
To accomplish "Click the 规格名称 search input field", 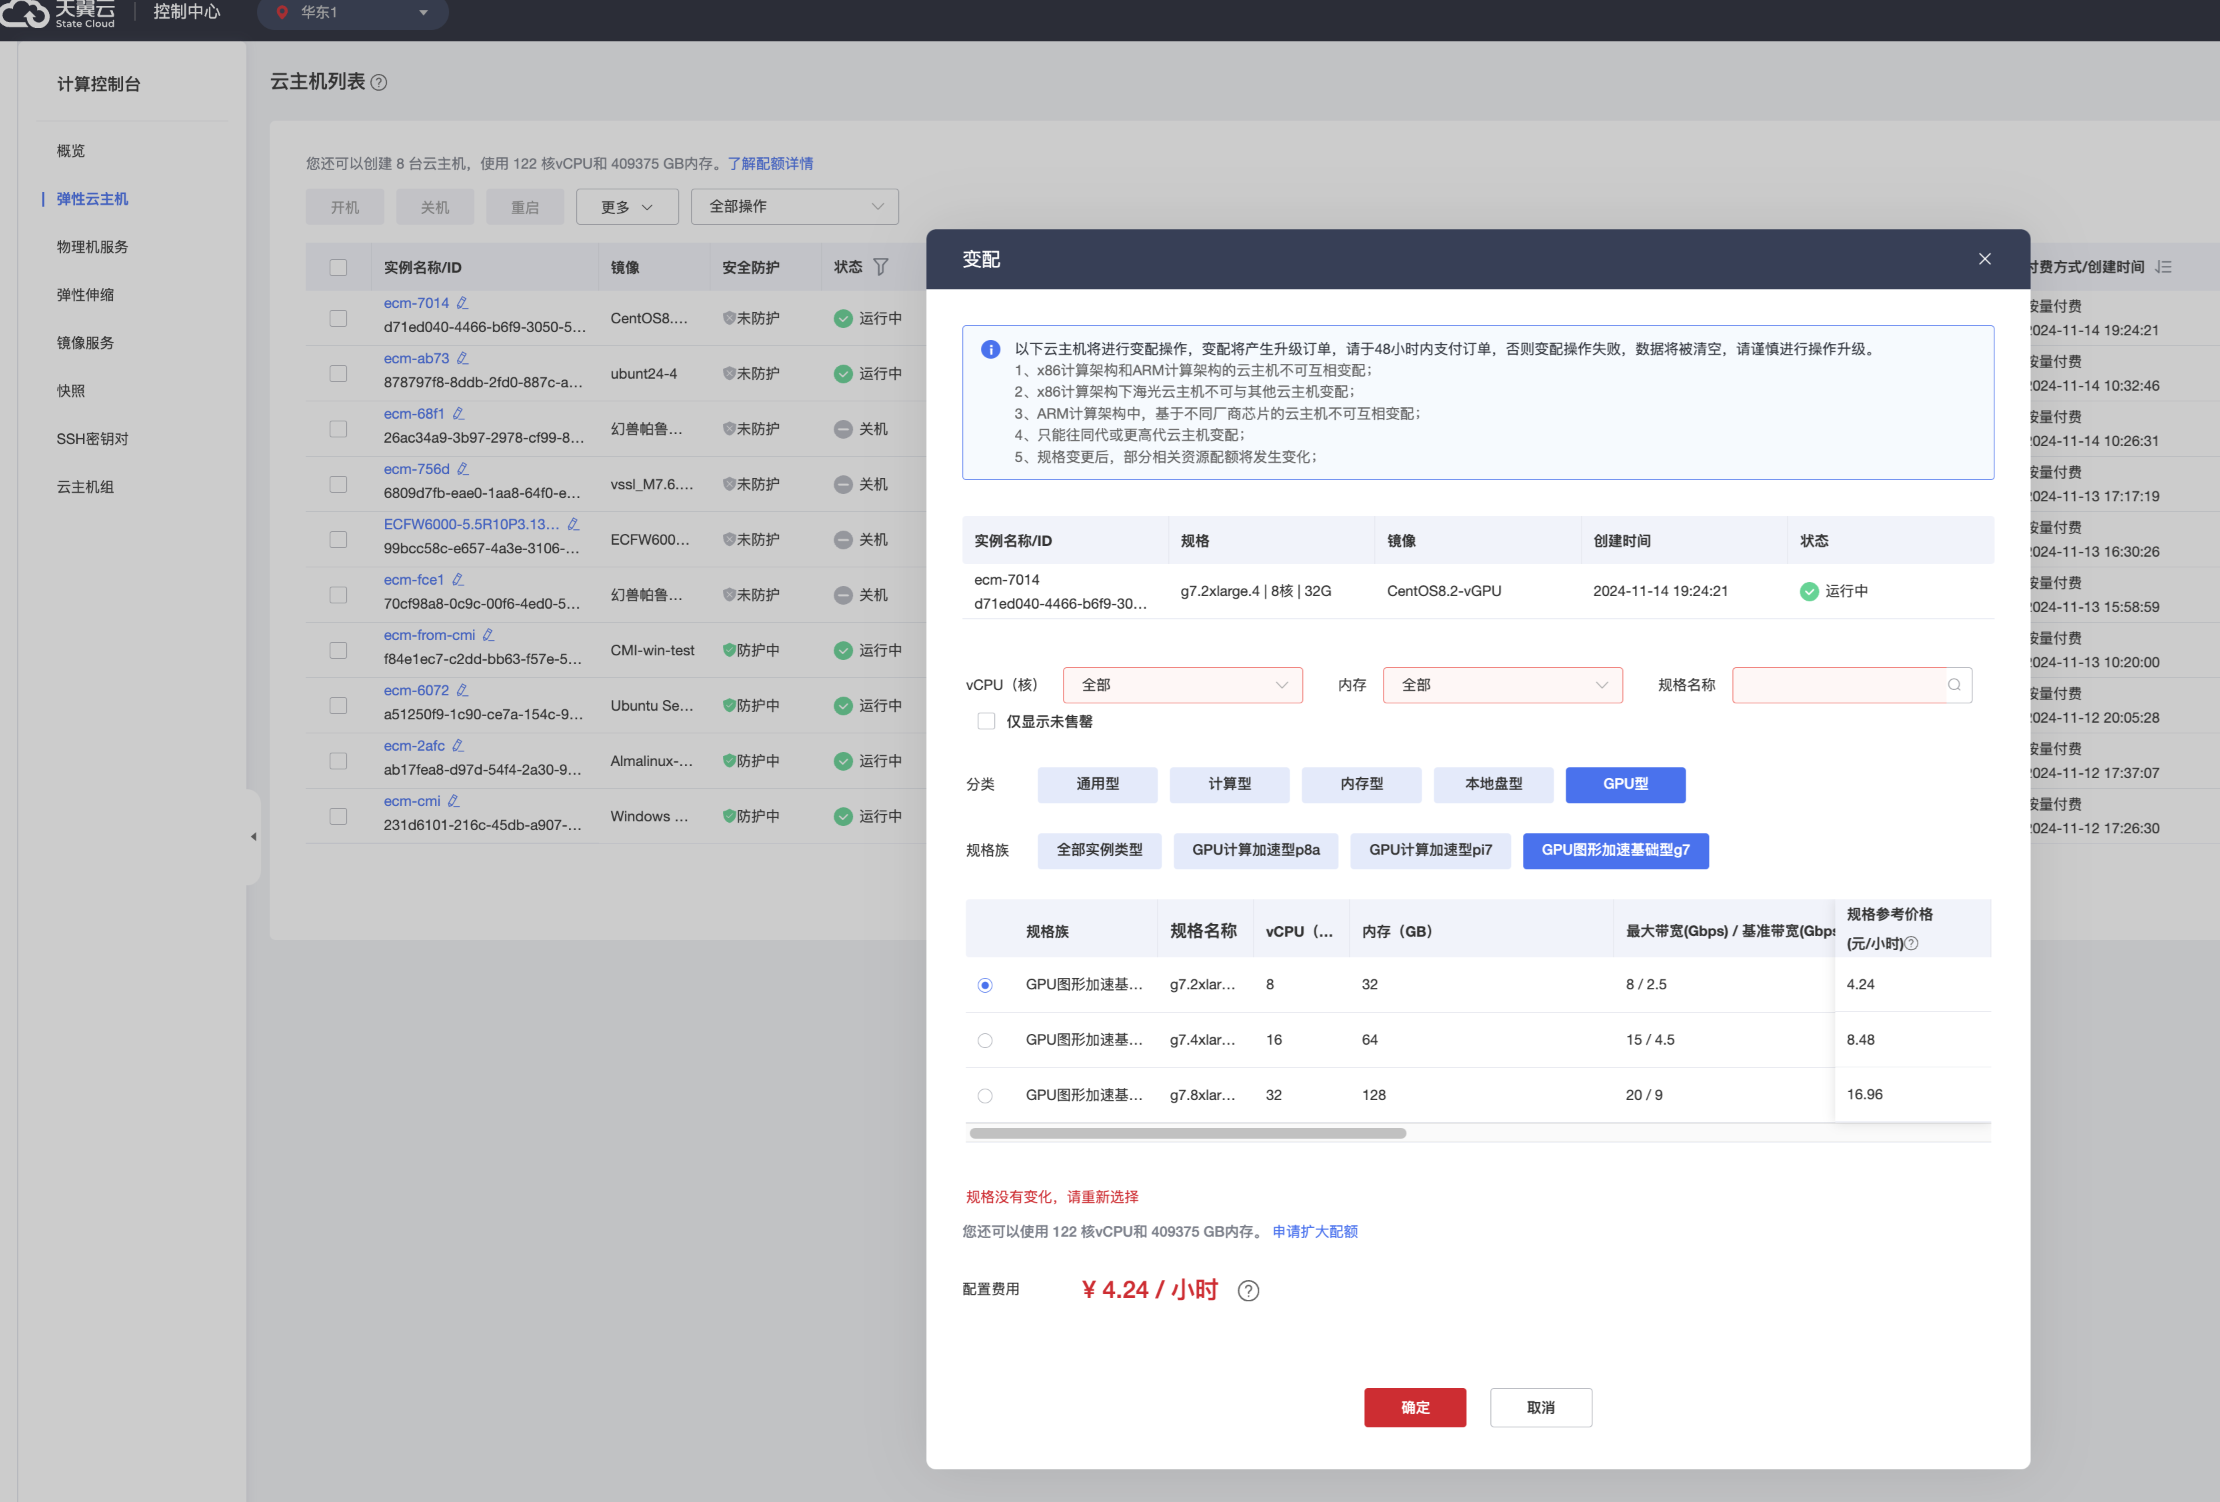I will click(1852, 685).
